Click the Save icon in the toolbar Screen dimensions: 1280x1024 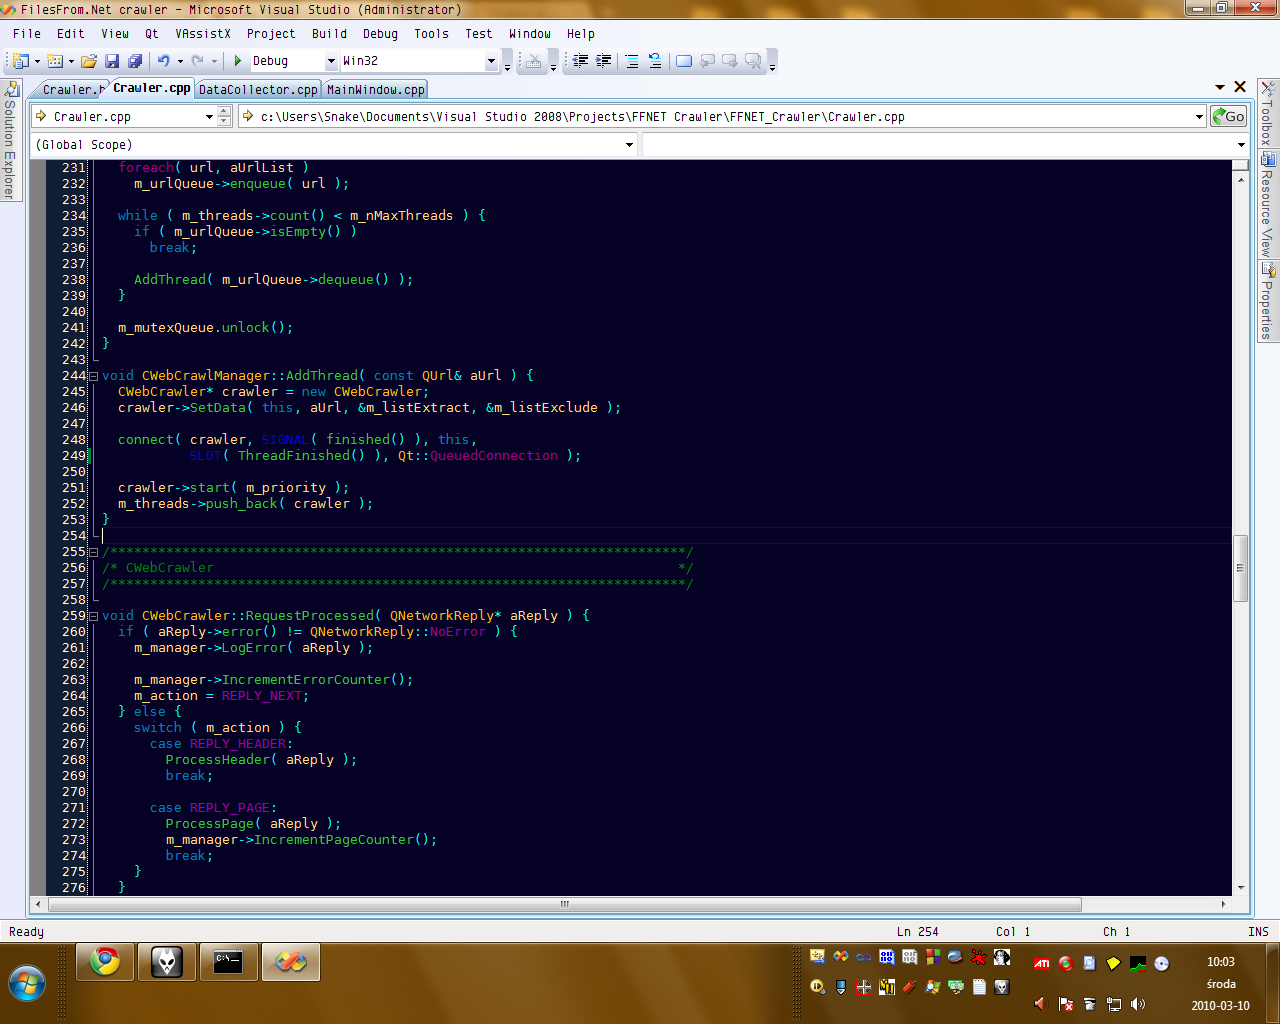[112, 61]
